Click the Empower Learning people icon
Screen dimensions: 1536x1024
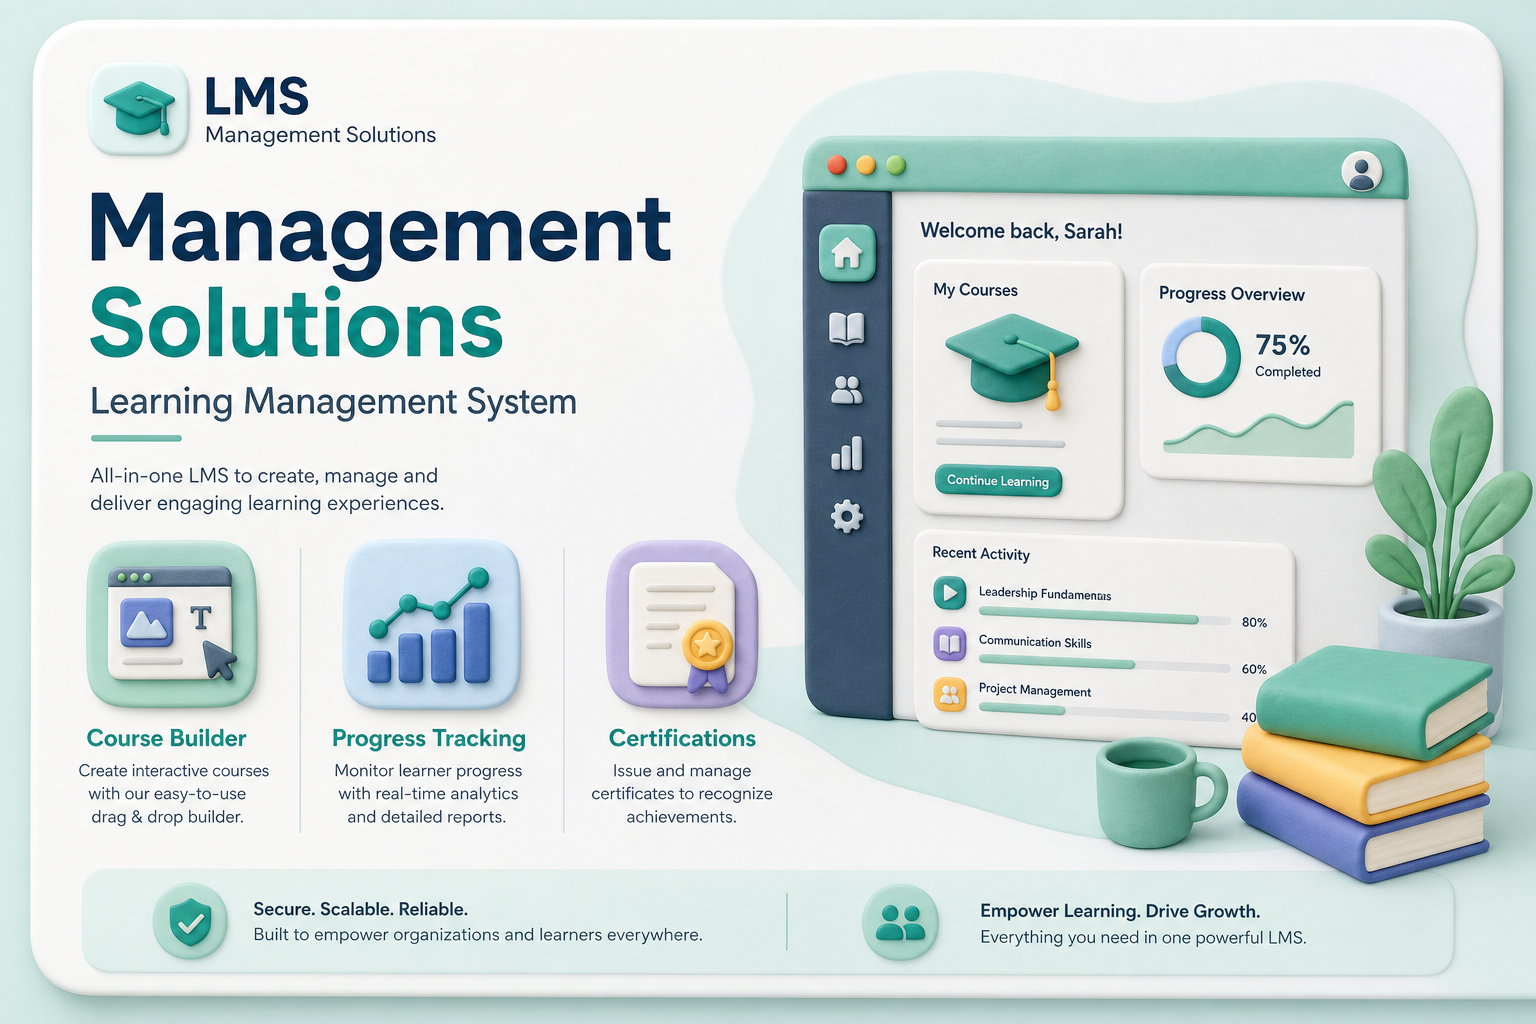pyautogui.click(x=900, y=922)
